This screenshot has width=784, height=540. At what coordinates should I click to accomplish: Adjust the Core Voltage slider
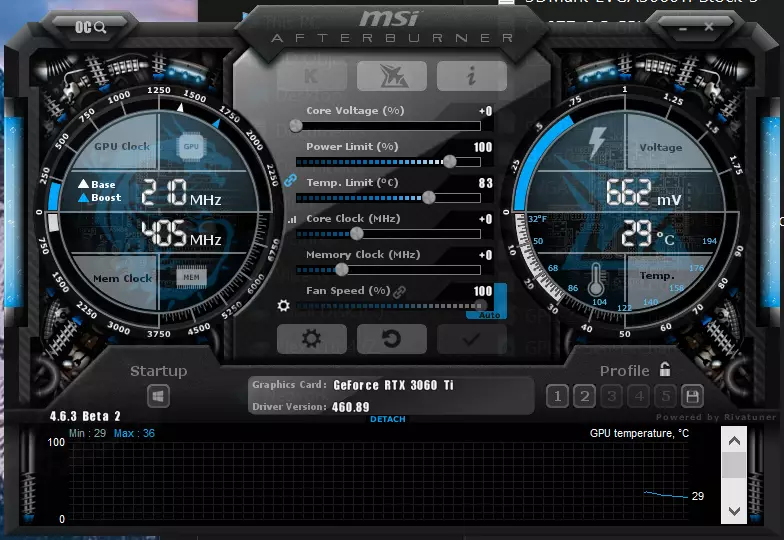388,126
